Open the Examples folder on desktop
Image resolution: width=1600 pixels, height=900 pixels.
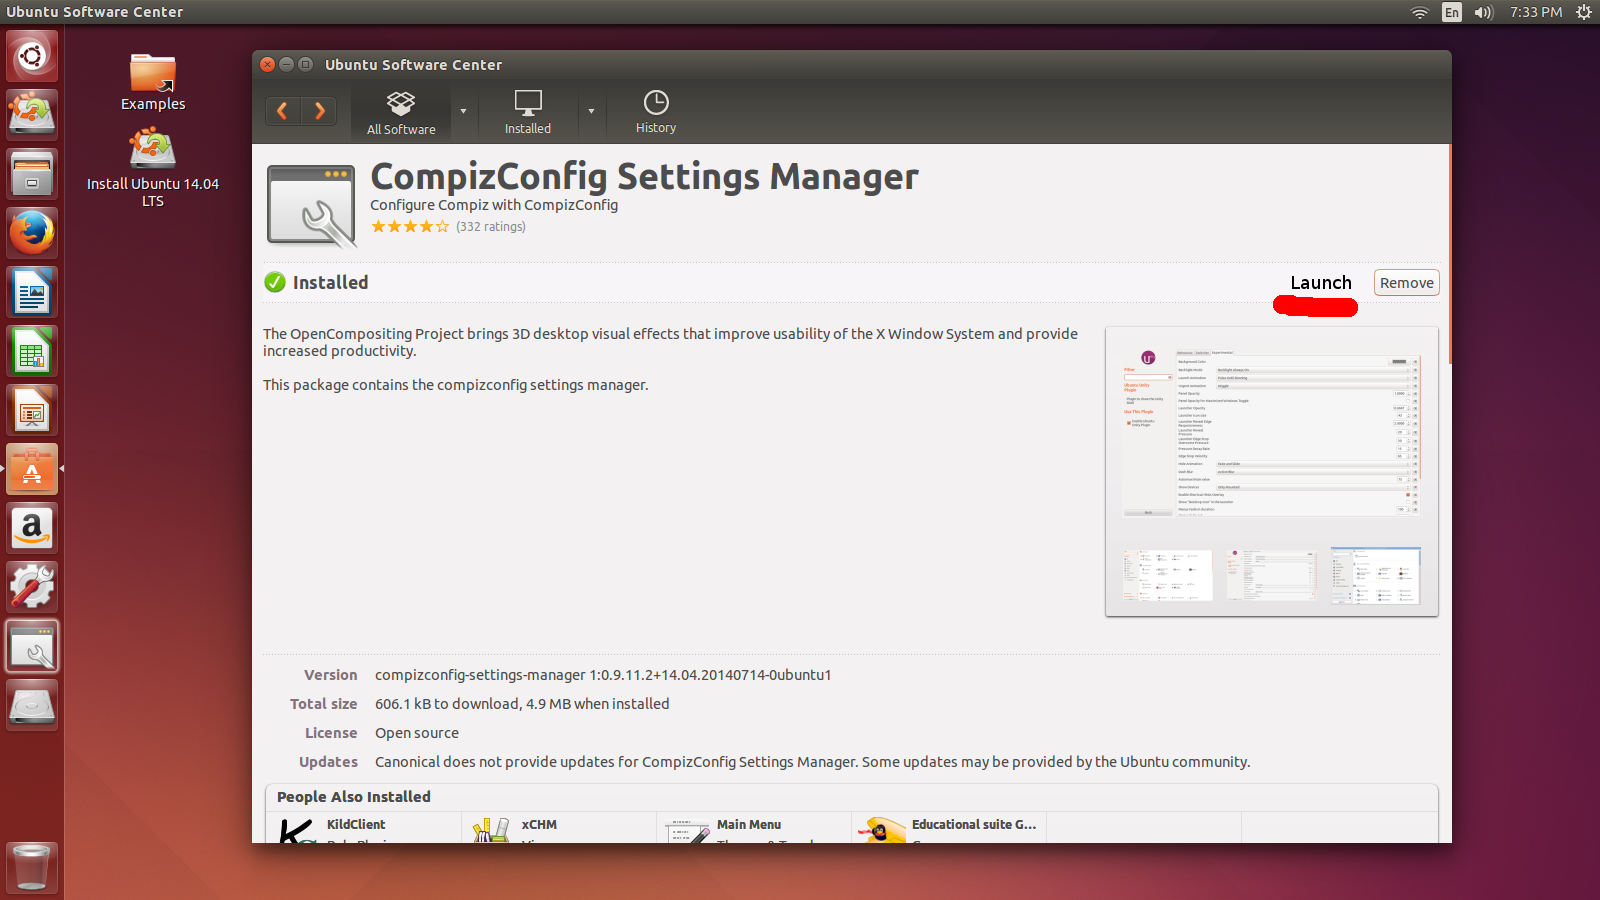pyautogui.click(x=153, y=82)
